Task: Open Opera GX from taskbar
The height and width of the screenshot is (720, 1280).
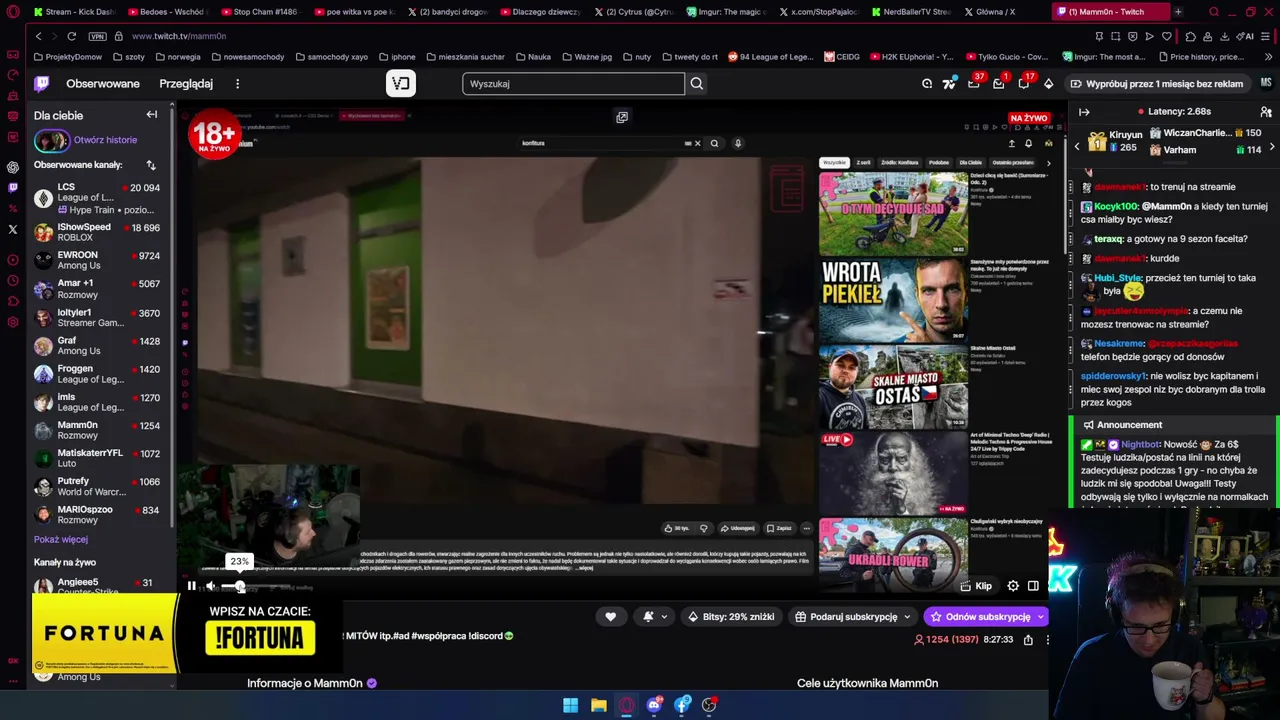Action: (x=626, y=705)
